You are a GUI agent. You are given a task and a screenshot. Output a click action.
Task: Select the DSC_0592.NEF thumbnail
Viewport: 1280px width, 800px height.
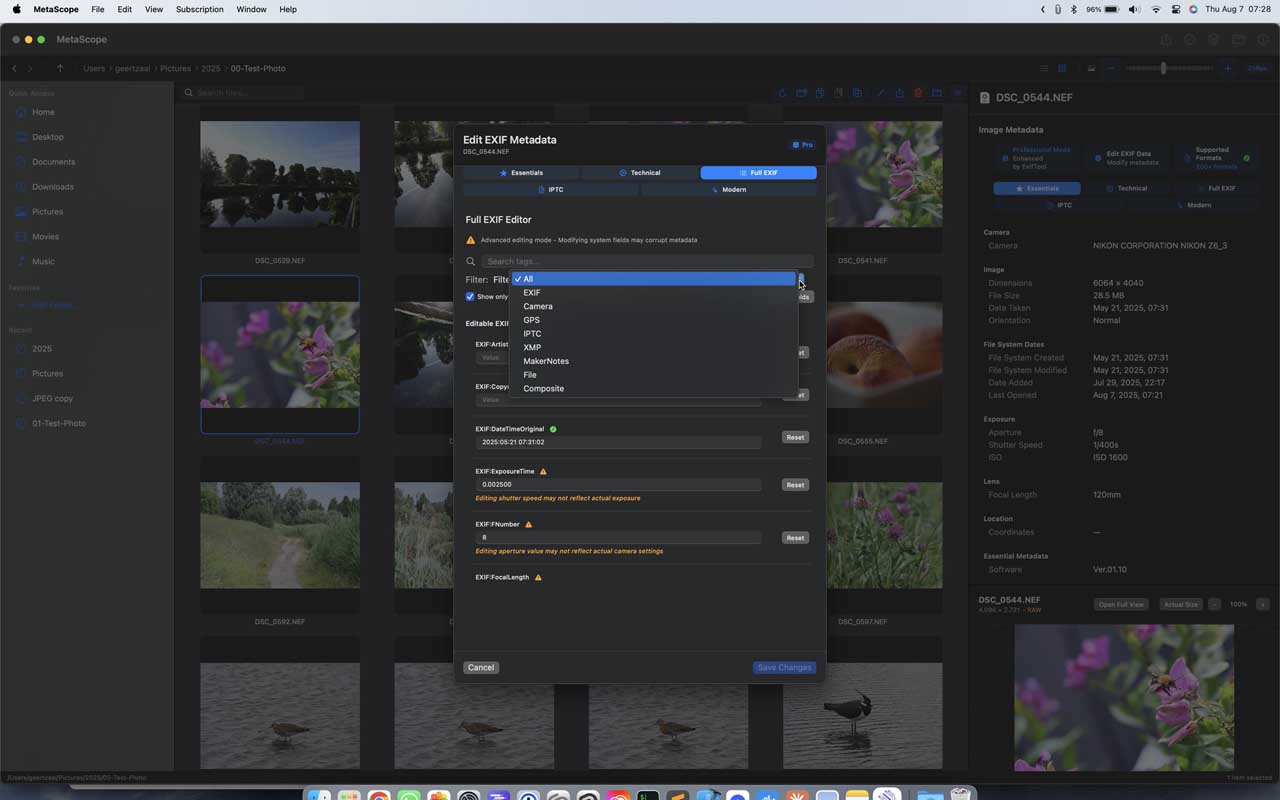pos(280,535)
